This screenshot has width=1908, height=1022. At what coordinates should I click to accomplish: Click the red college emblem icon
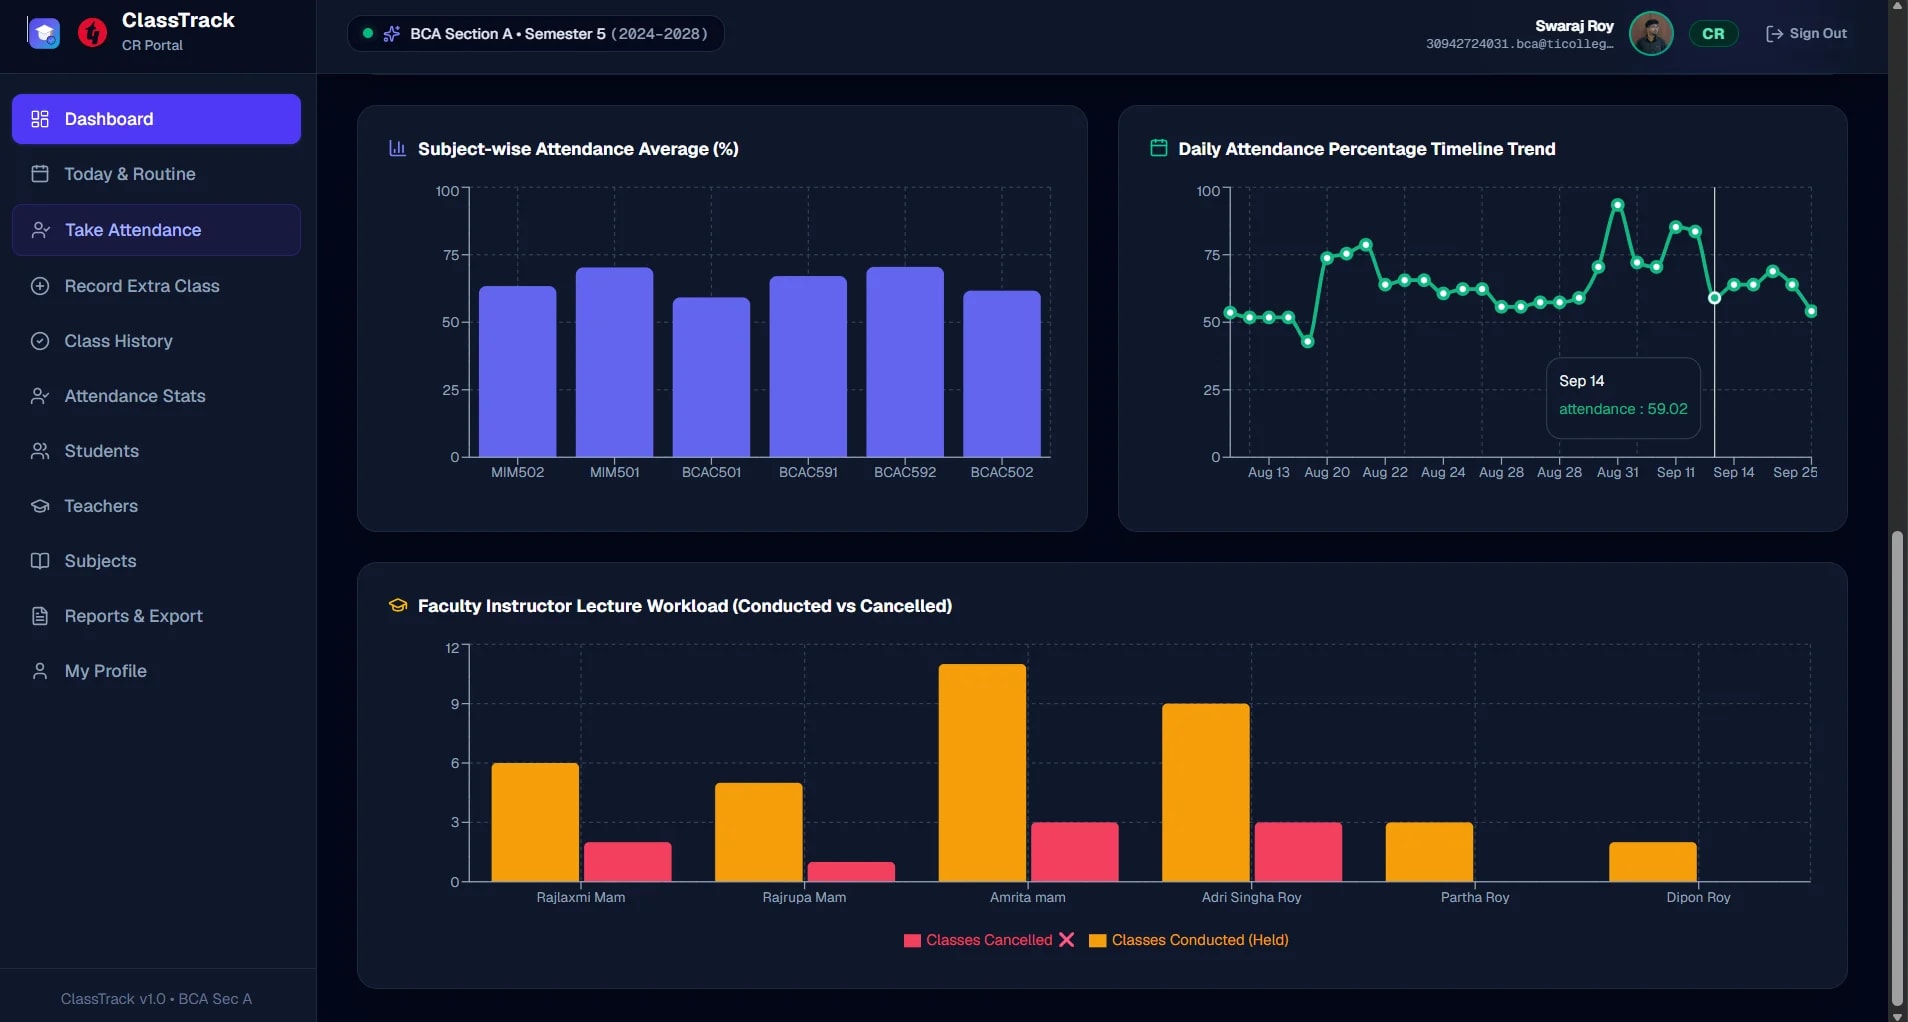[92, 33]
